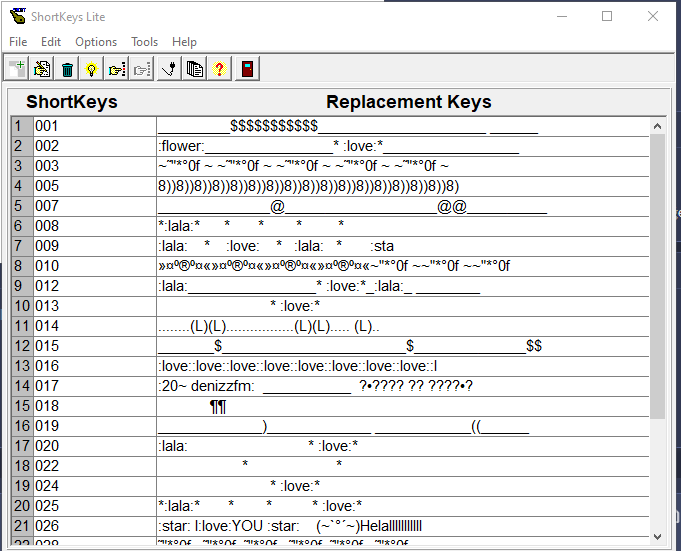The image size is (681, 551).
Task: Click the scroll up arrow of the list
Action: coord(658,126)
